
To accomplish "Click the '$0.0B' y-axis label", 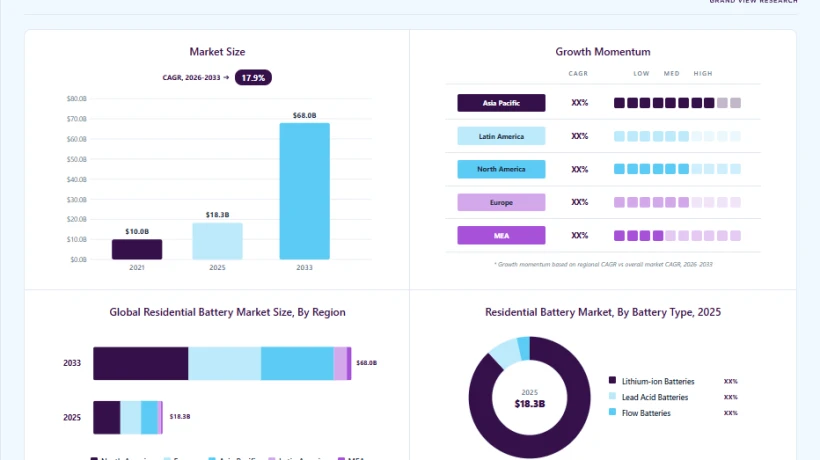I will pos(78,259).
